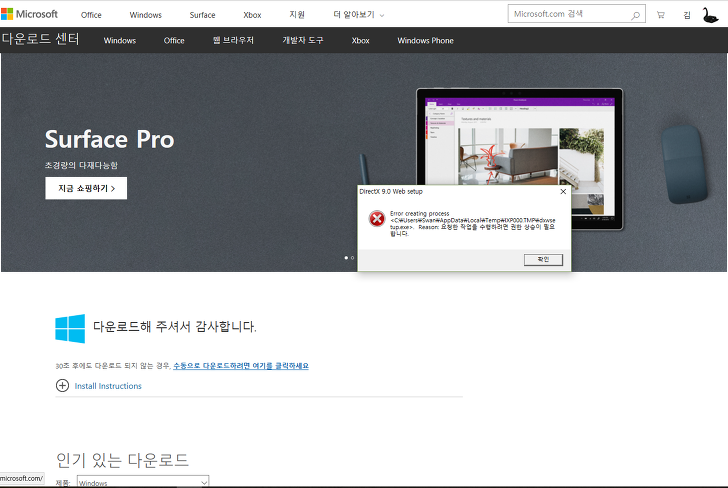Open the 제품 Windows dropdown
This screenshot has width=728, height=488.
tap(143, 482)
